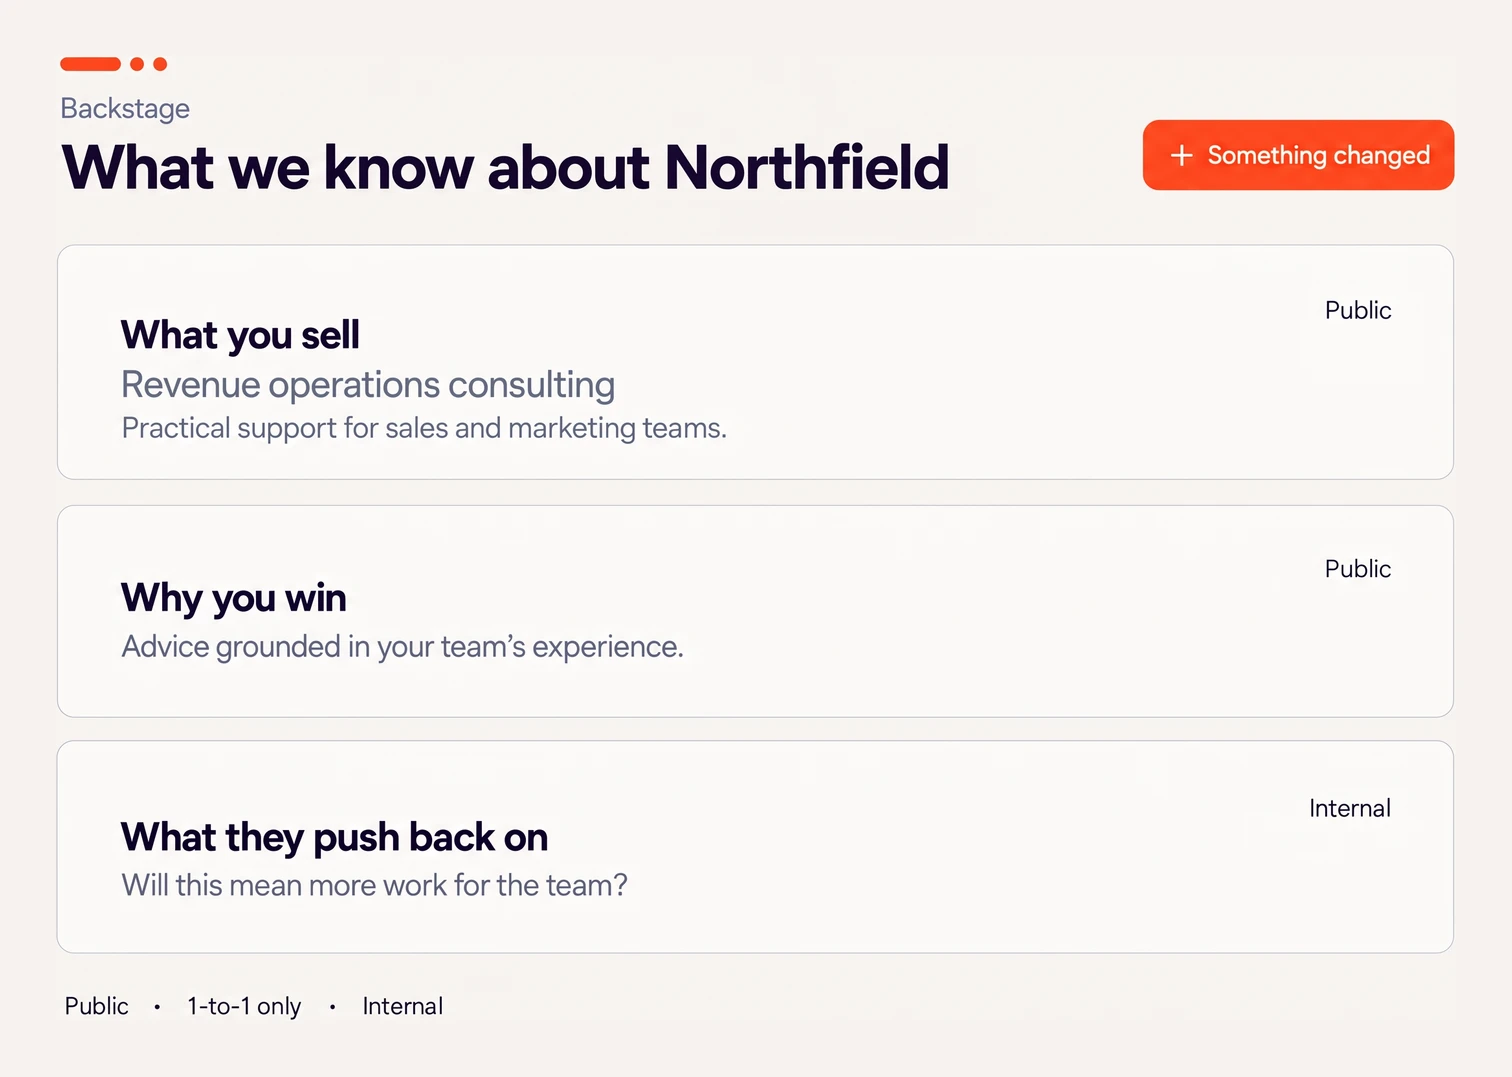
Task: Click the second orange dot in logo
Action: 160,64
